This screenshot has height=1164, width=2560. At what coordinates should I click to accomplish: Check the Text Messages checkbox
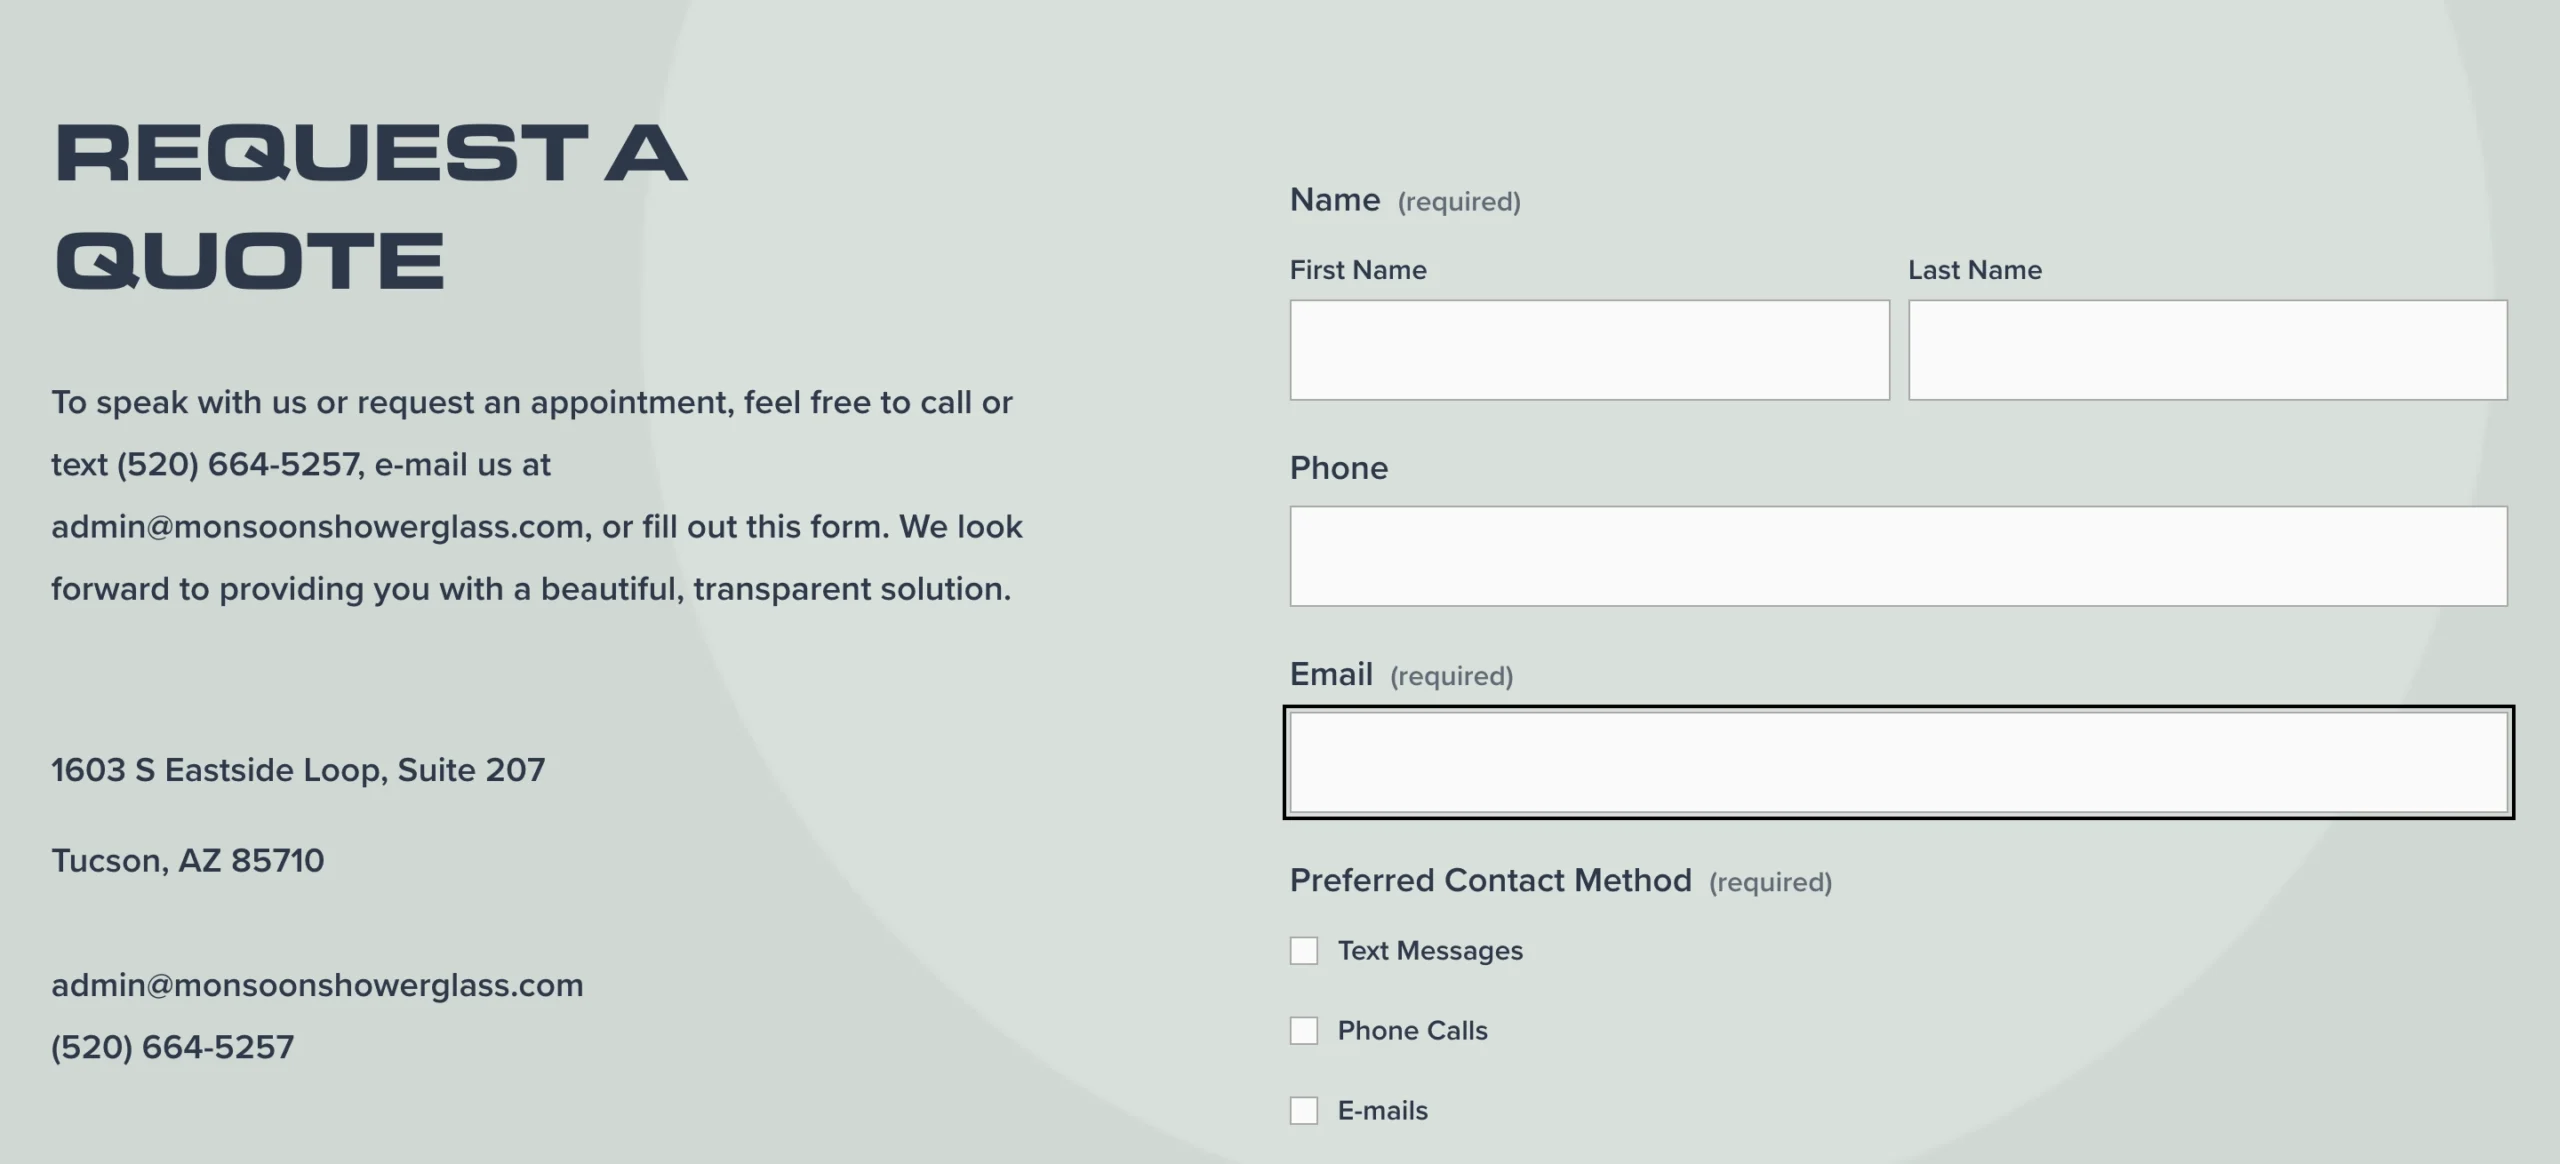coord(1304,950)
